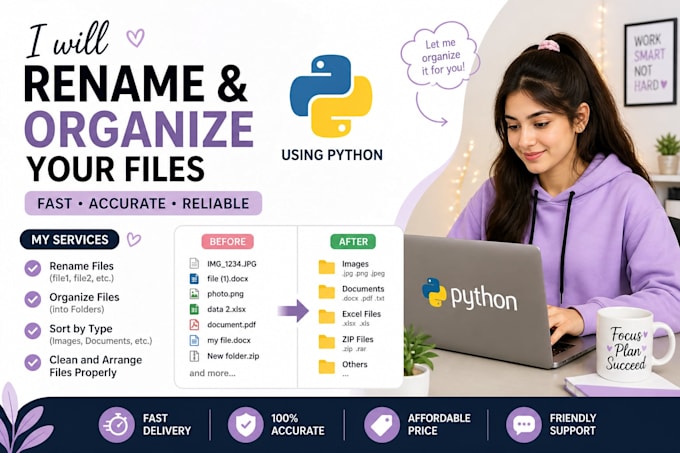The width and height of the screenshot is (680, 453).
Task: Click the WORK SMART NOT HARD wall frame
Action: (650, 62)
